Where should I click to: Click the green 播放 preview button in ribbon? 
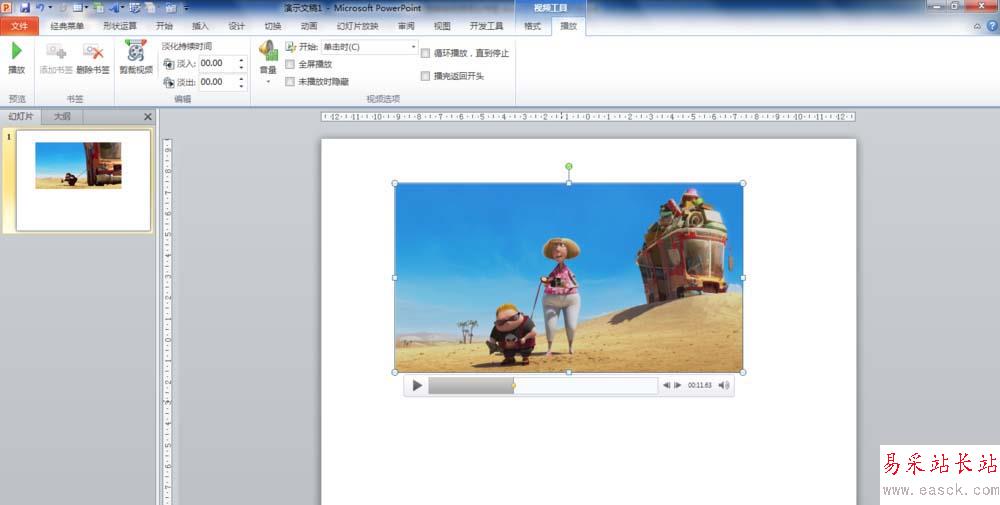(17, 57)
